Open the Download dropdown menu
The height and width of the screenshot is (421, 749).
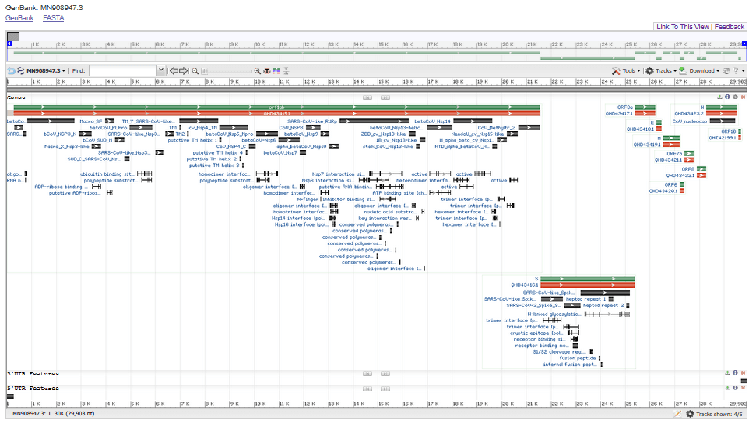pyautogui.click(x=699, y=71)
